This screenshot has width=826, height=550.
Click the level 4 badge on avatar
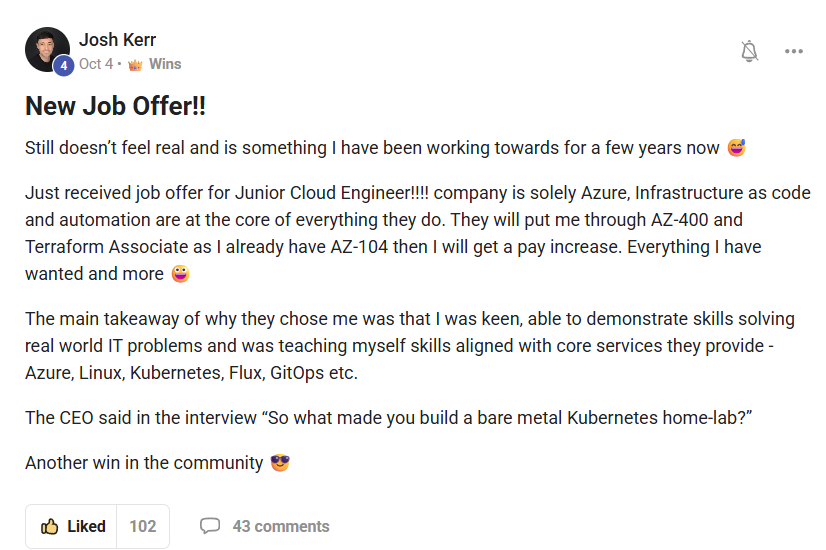click(64, 66)
